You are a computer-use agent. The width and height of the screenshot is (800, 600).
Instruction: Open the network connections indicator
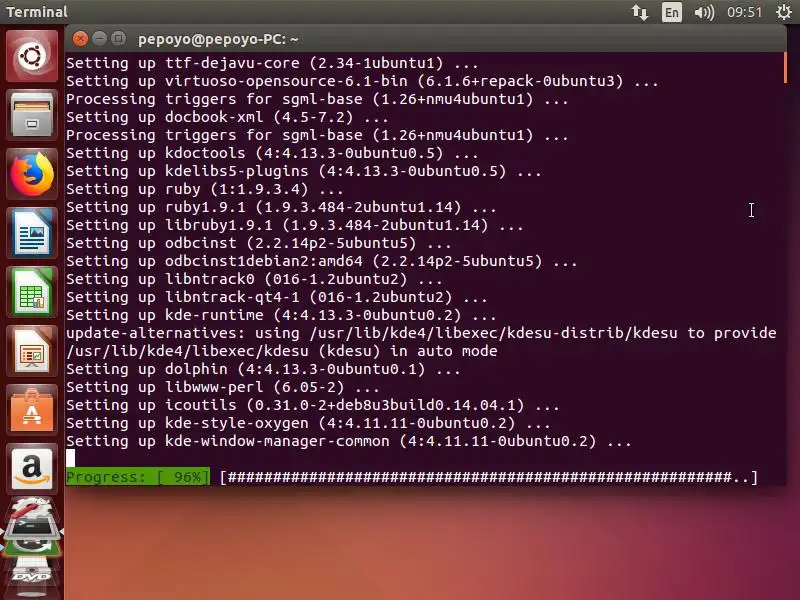(640, 12)
